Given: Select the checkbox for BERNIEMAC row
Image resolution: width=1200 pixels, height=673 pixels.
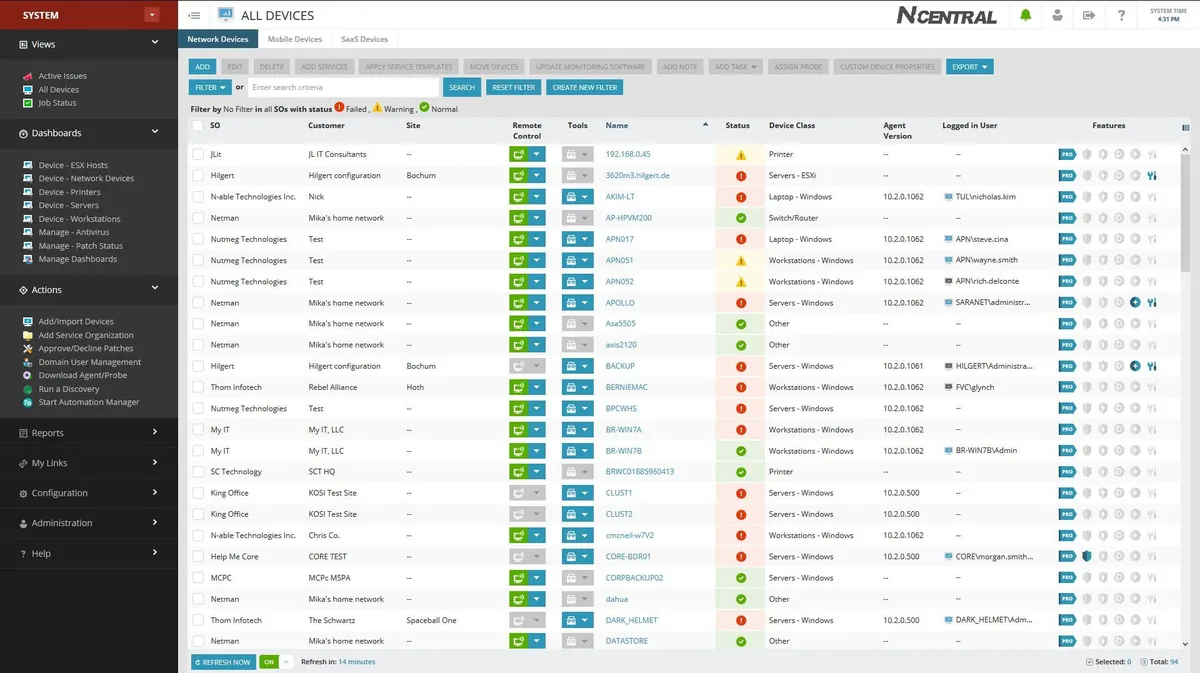Looking at the screenshot, I should (198, 387).
